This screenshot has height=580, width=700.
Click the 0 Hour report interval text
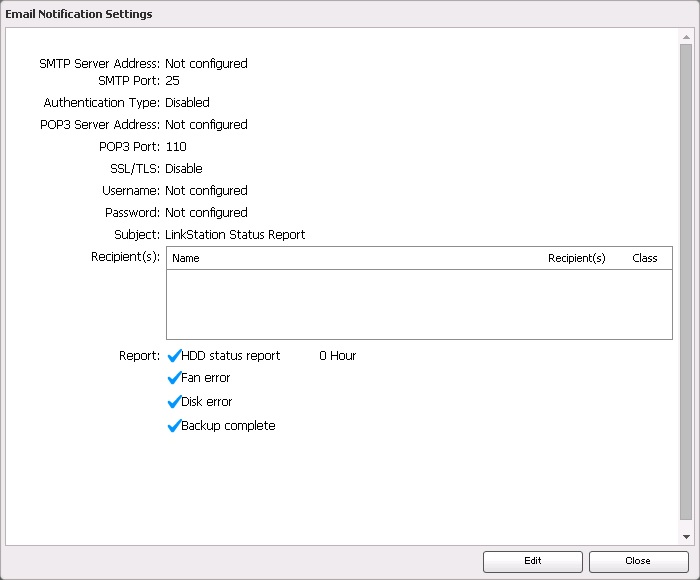click(x=337, y=356)
